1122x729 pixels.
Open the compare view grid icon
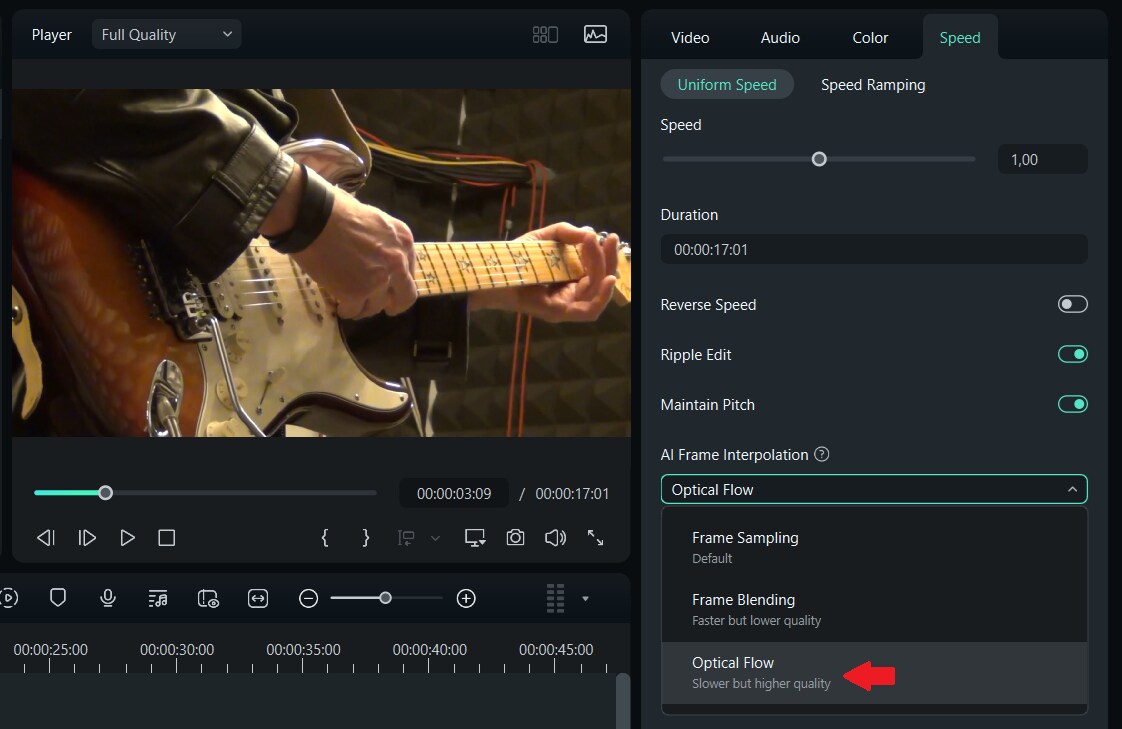tap(545, 34)
